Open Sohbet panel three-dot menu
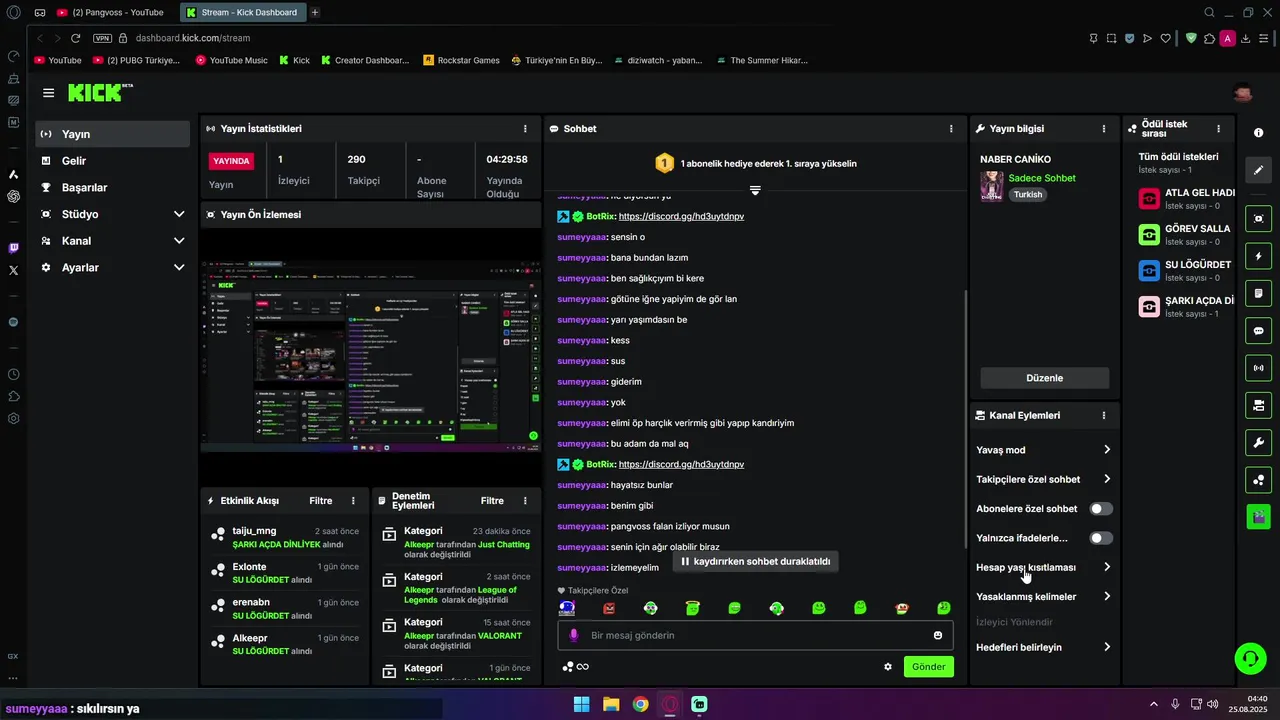This screenshot has height=720, width=1280. 951,129
